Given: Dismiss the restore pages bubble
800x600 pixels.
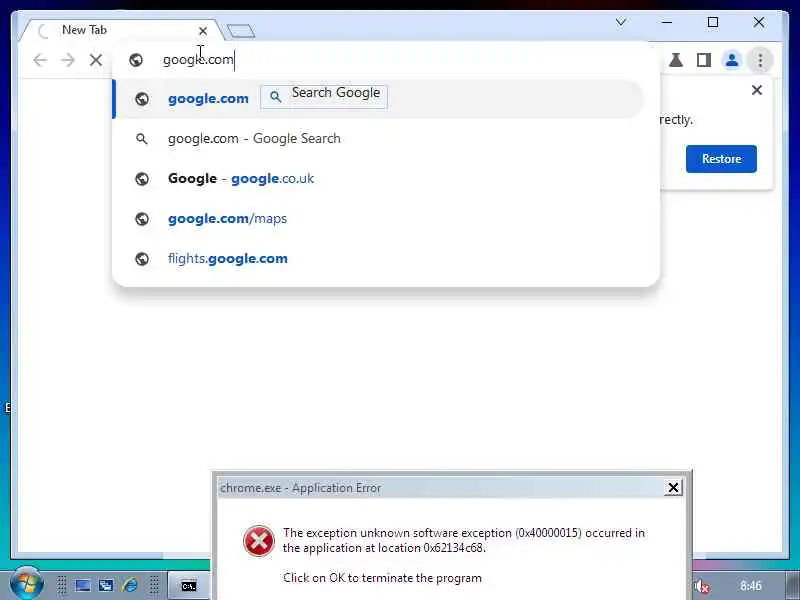Looking at the screenshot, I should [x=757, y=90].
